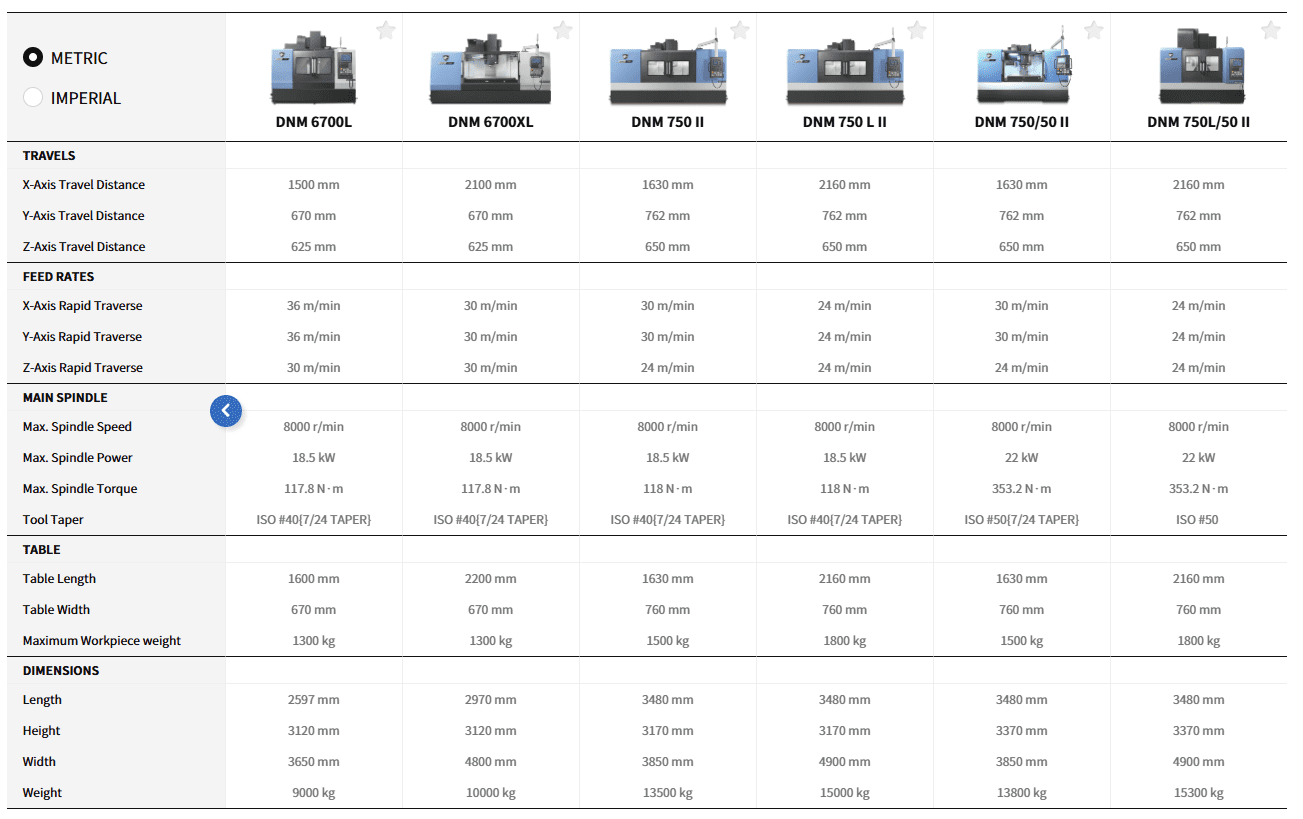Click the DNM 750L/50 II model name
This screenshot has height=819, width=1303.
pos(1198,123)
